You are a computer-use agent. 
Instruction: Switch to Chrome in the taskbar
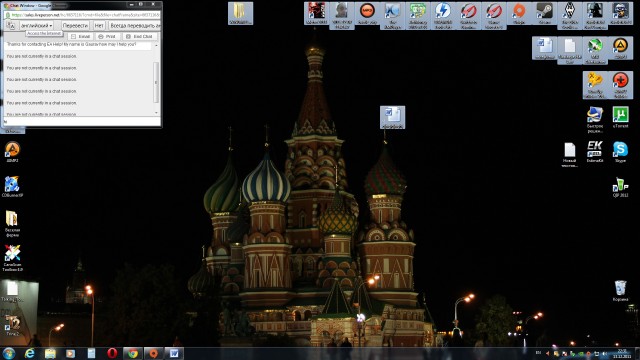coord(133,353)
